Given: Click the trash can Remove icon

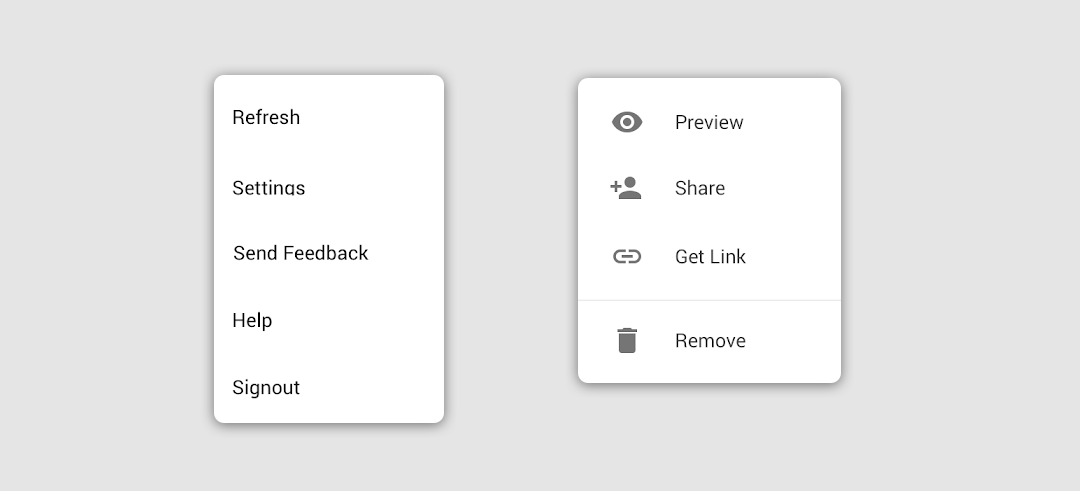Looking at the screenshot, I should click(627, 340).
